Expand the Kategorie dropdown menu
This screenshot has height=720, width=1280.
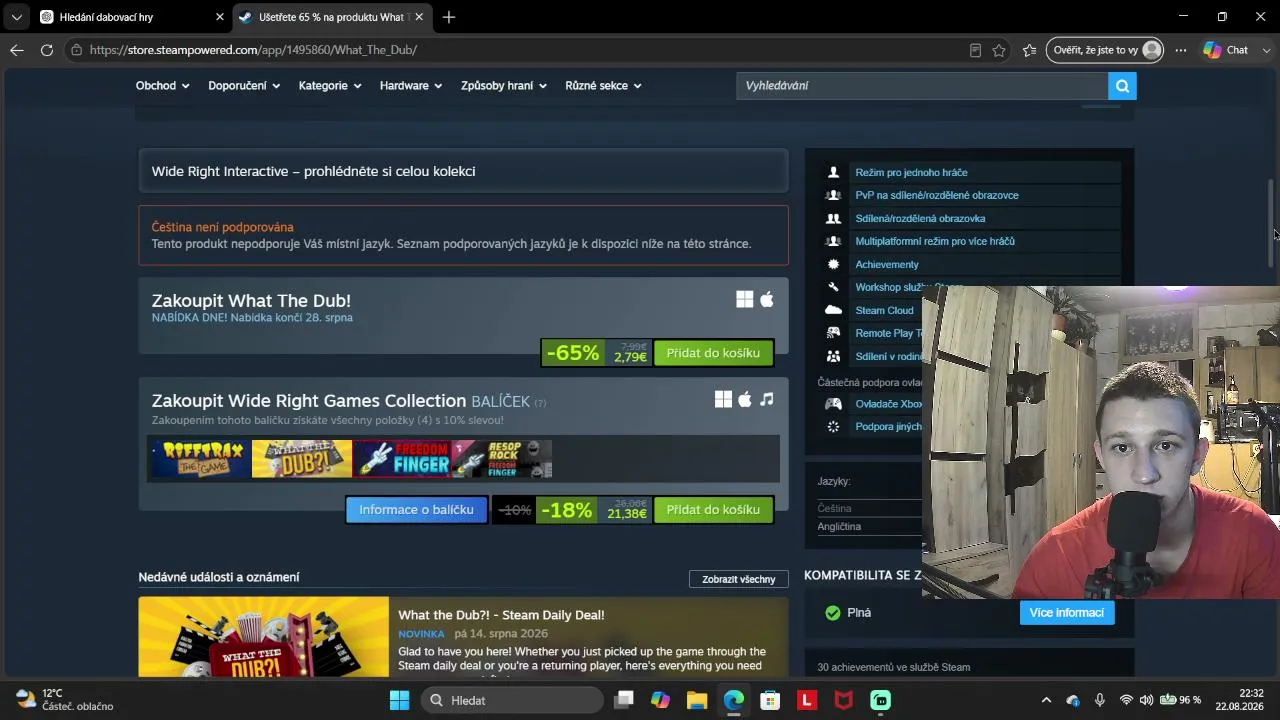click(330, 86)
